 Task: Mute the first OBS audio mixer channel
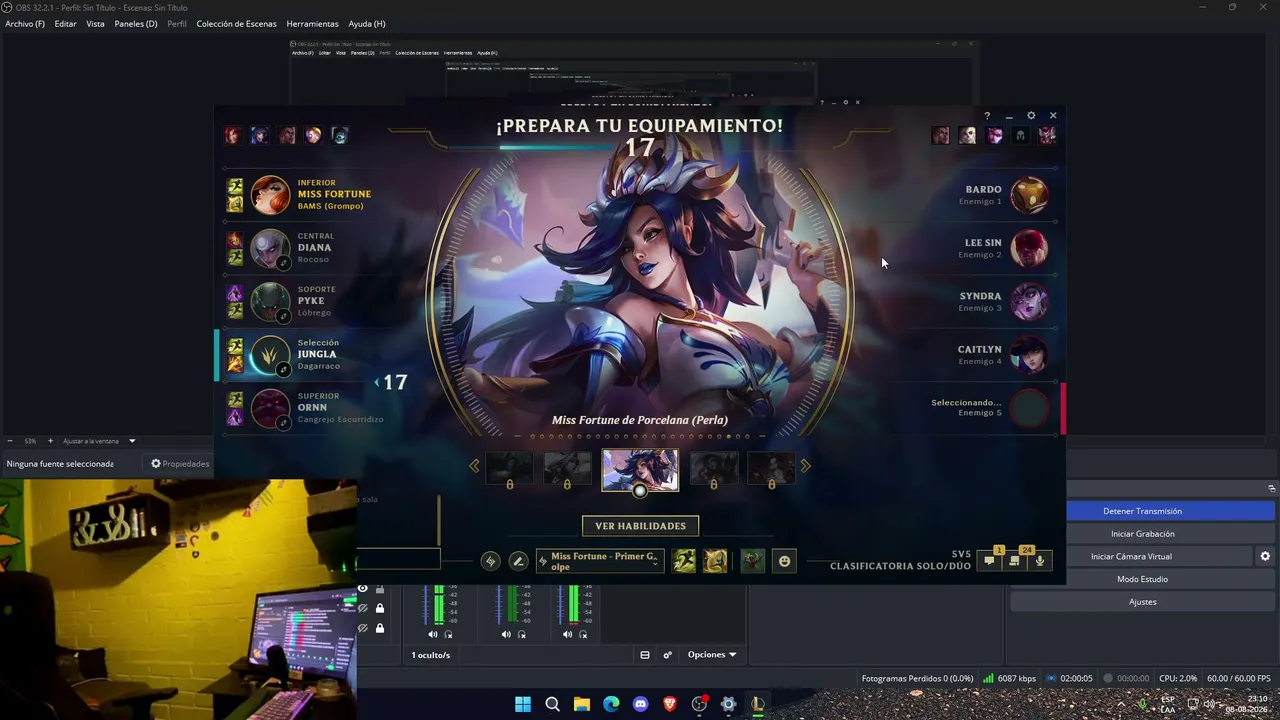(x=433, y=634)
